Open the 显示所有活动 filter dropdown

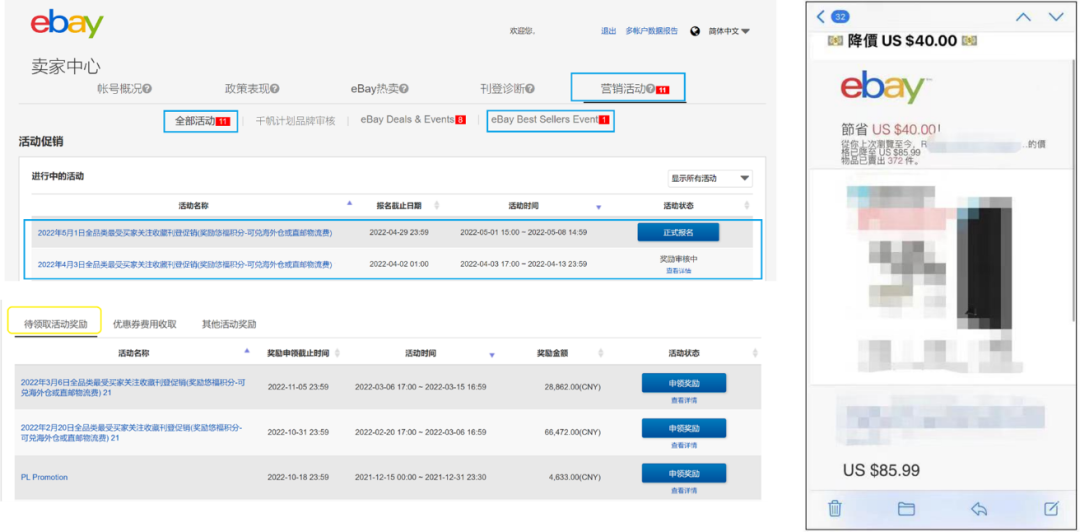click(x=710, y=178)
